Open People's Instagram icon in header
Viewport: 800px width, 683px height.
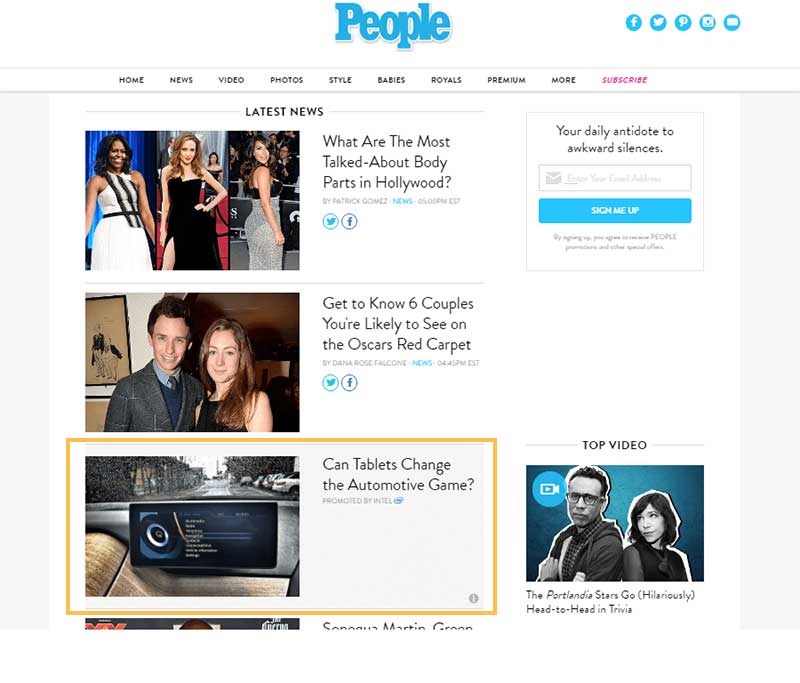coord(707,22)
